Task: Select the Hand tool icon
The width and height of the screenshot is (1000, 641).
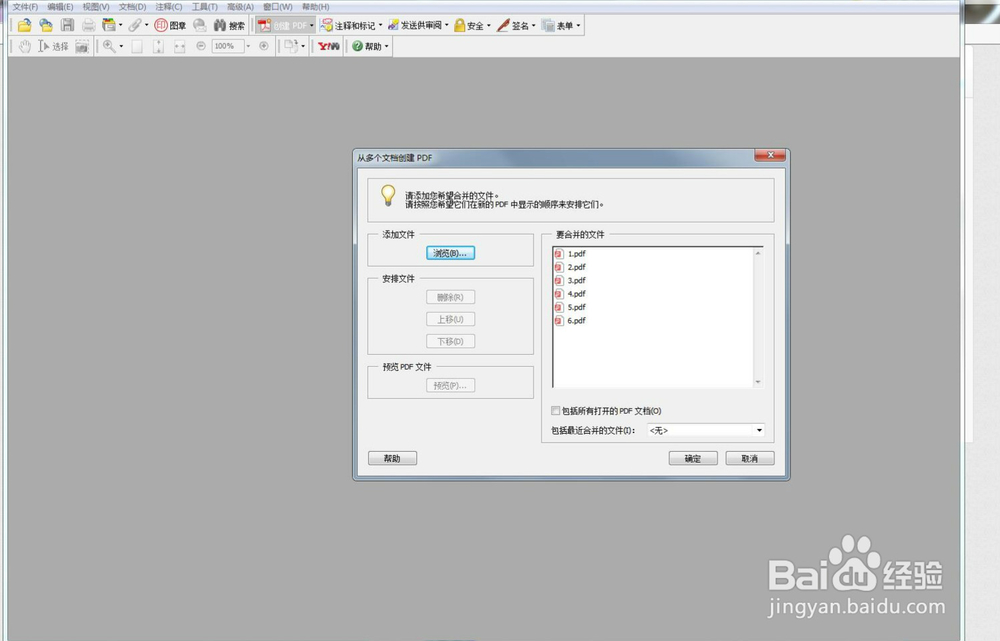Action: (x=24, y=46)
